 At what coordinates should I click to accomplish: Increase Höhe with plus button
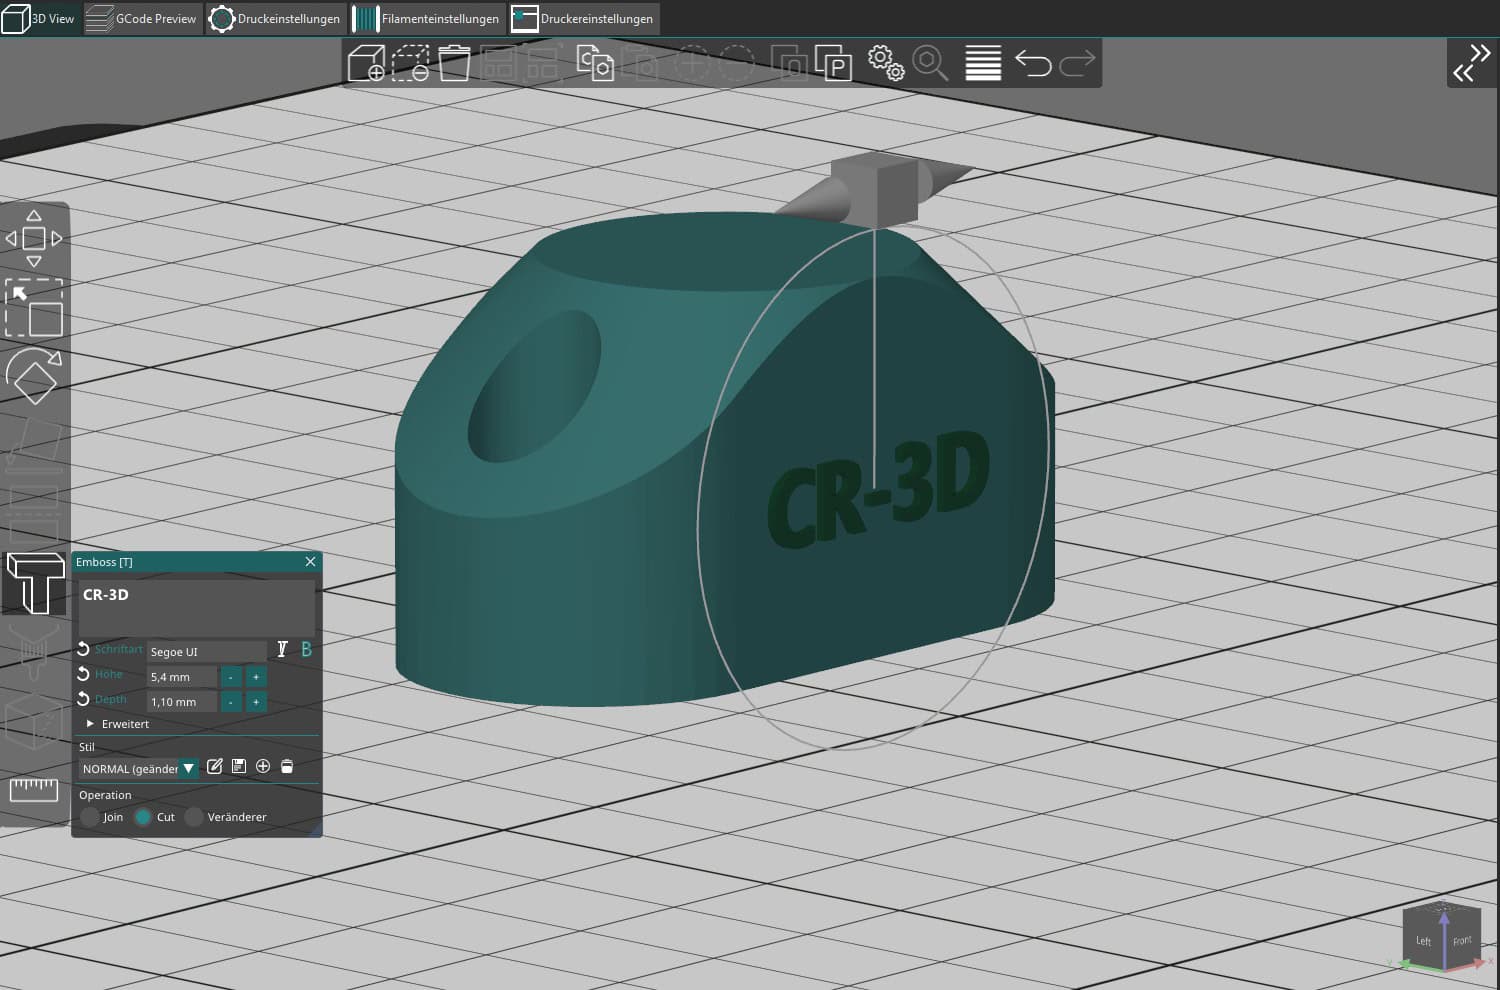(x=256, y=677)
